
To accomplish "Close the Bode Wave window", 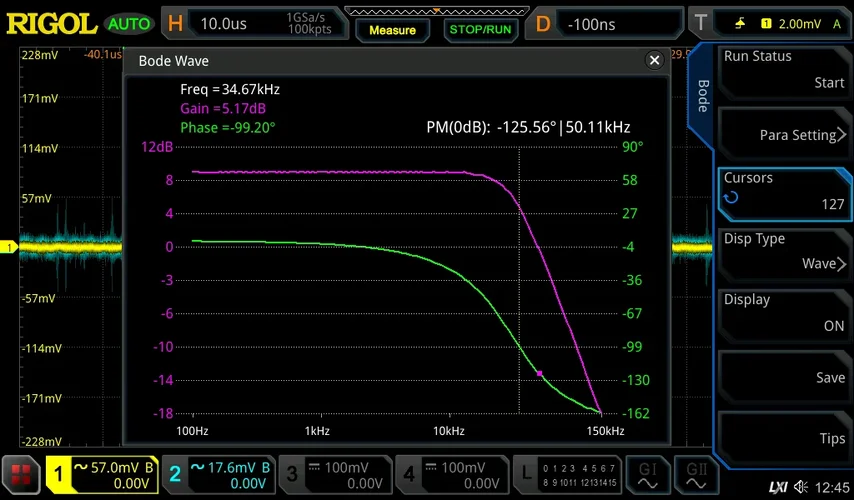I will [655, 61].
